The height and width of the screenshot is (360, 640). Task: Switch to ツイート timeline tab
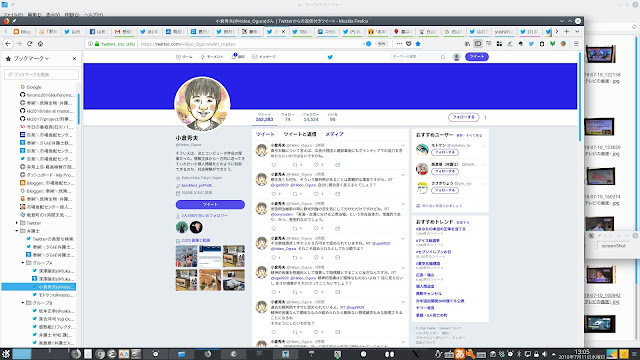pos(265,134)
